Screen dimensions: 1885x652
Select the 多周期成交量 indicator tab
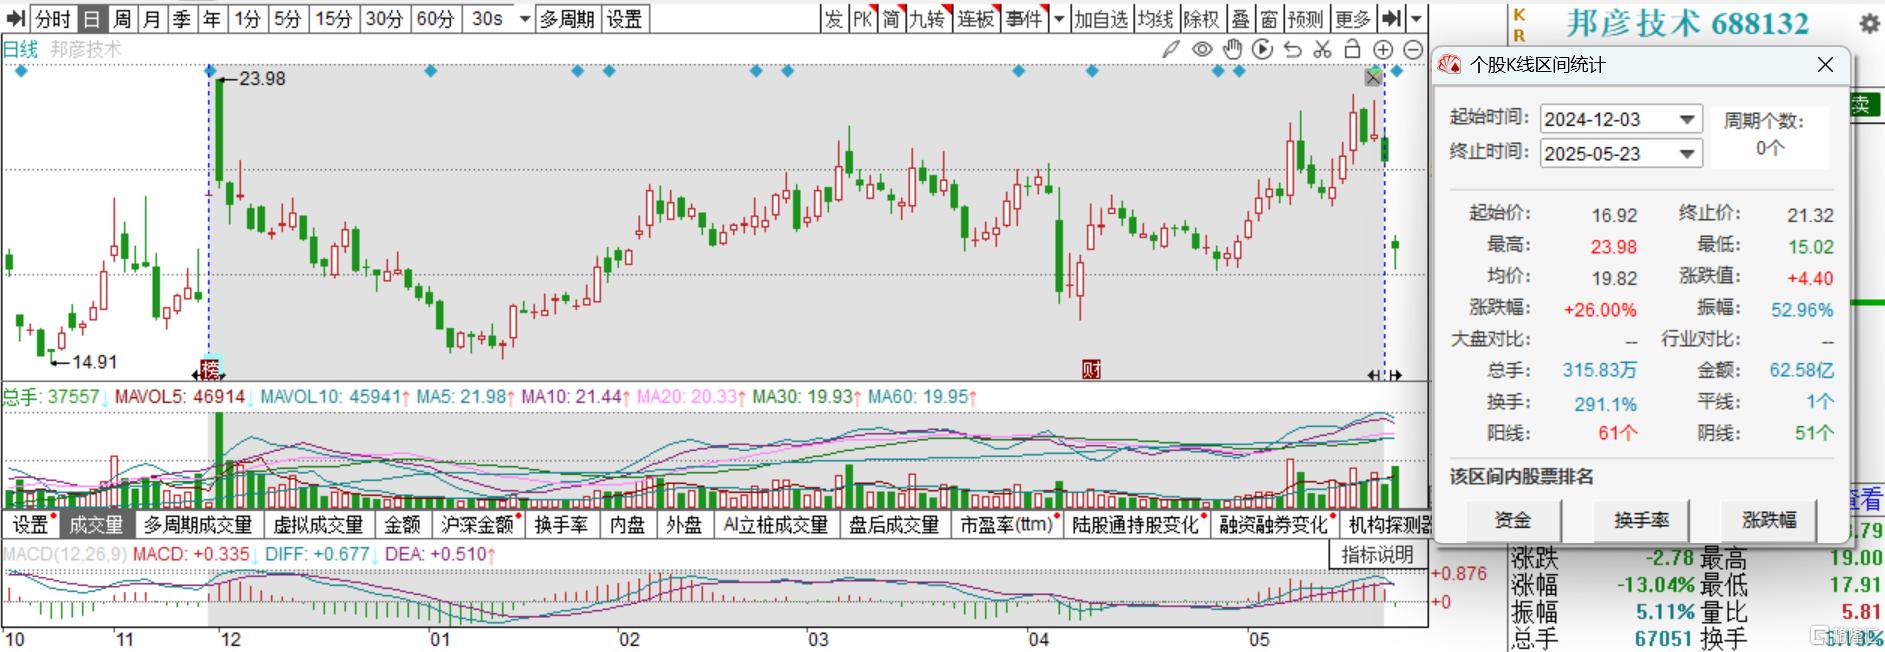click(x=198, y=525)
